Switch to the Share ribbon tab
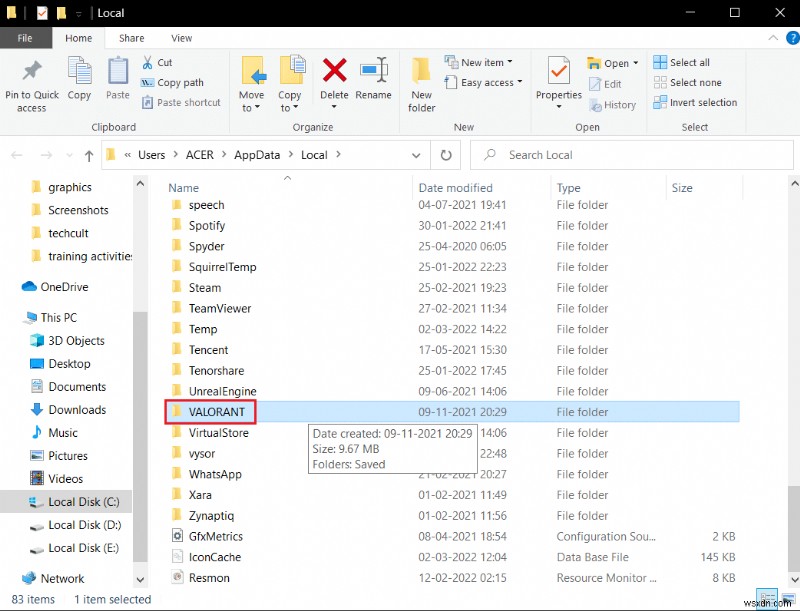Image resolution: width=800 pixels, height=611 pixels. coord(132,38)
